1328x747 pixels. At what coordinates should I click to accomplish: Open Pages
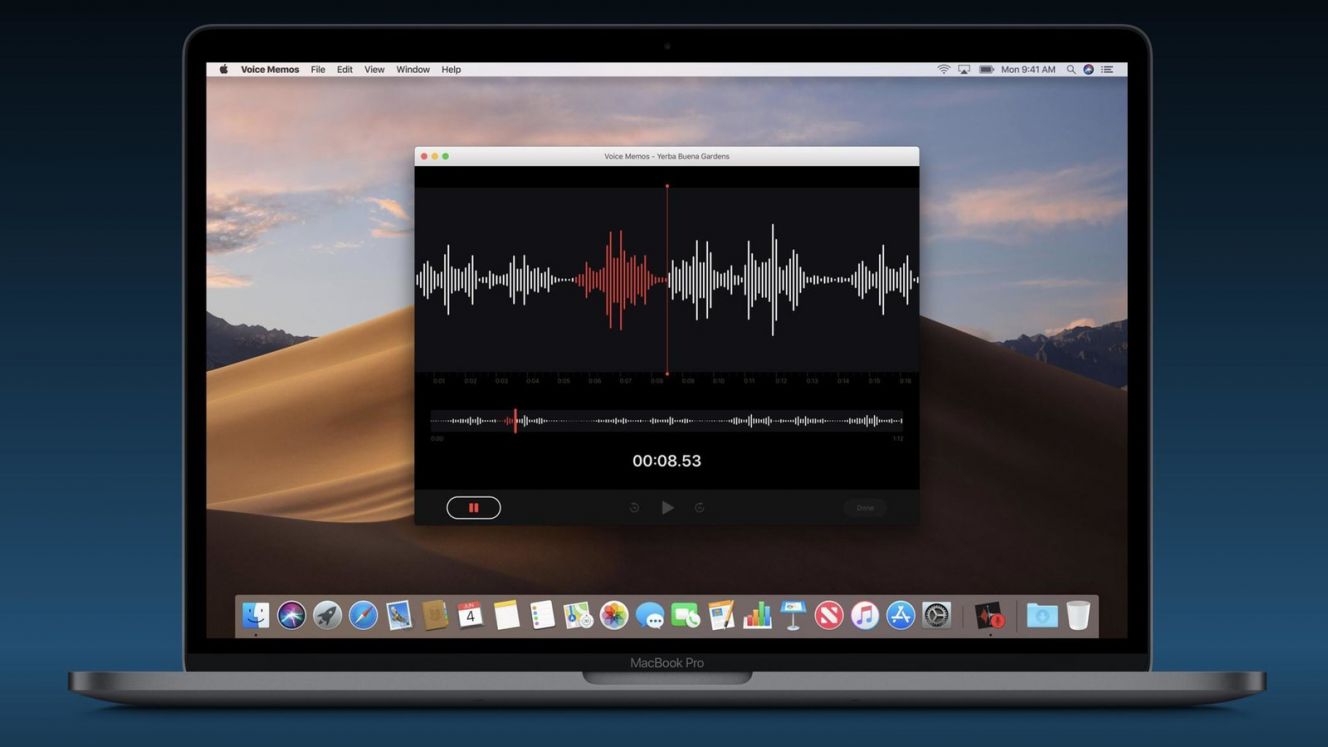click(x=721, y=615)
